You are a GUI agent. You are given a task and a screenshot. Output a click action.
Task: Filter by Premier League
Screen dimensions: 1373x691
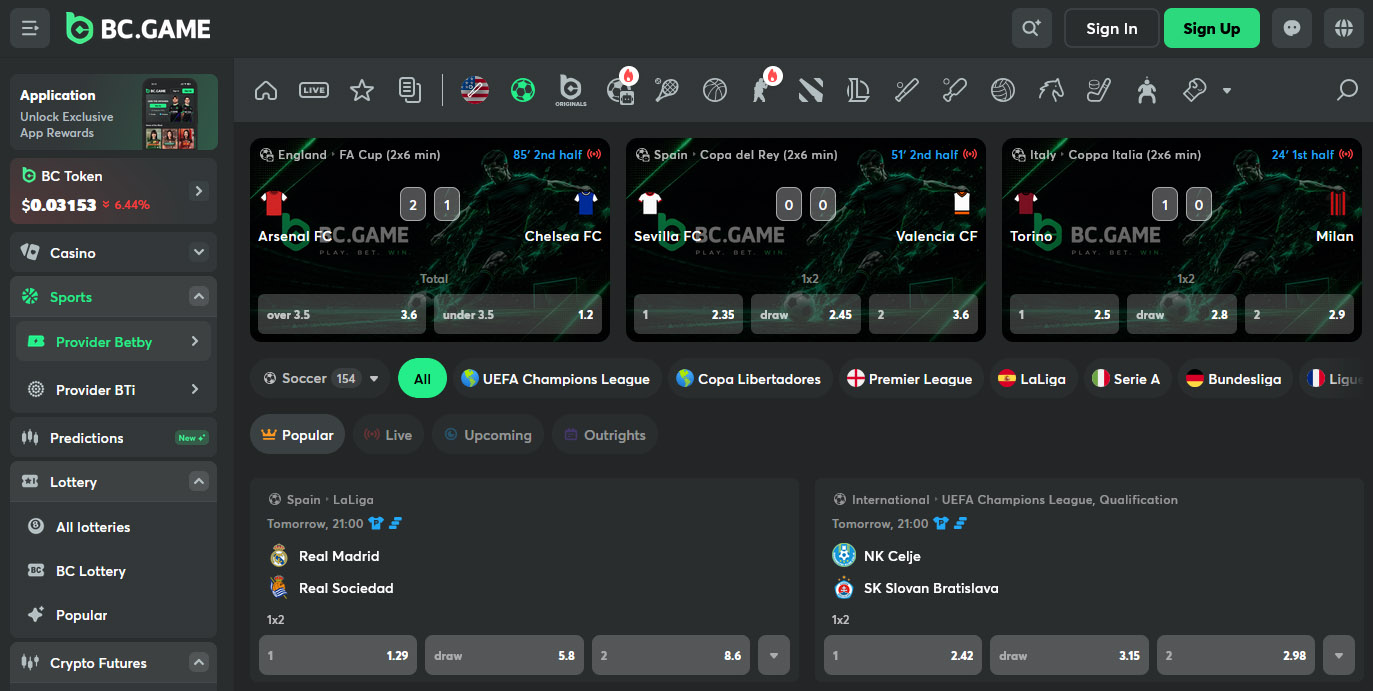pos(910,379)
